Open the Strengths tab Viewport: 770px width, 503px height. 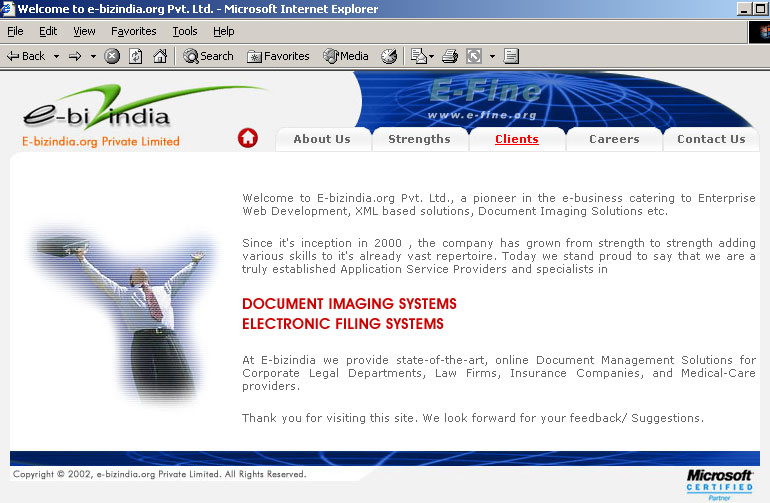(419, 139)
